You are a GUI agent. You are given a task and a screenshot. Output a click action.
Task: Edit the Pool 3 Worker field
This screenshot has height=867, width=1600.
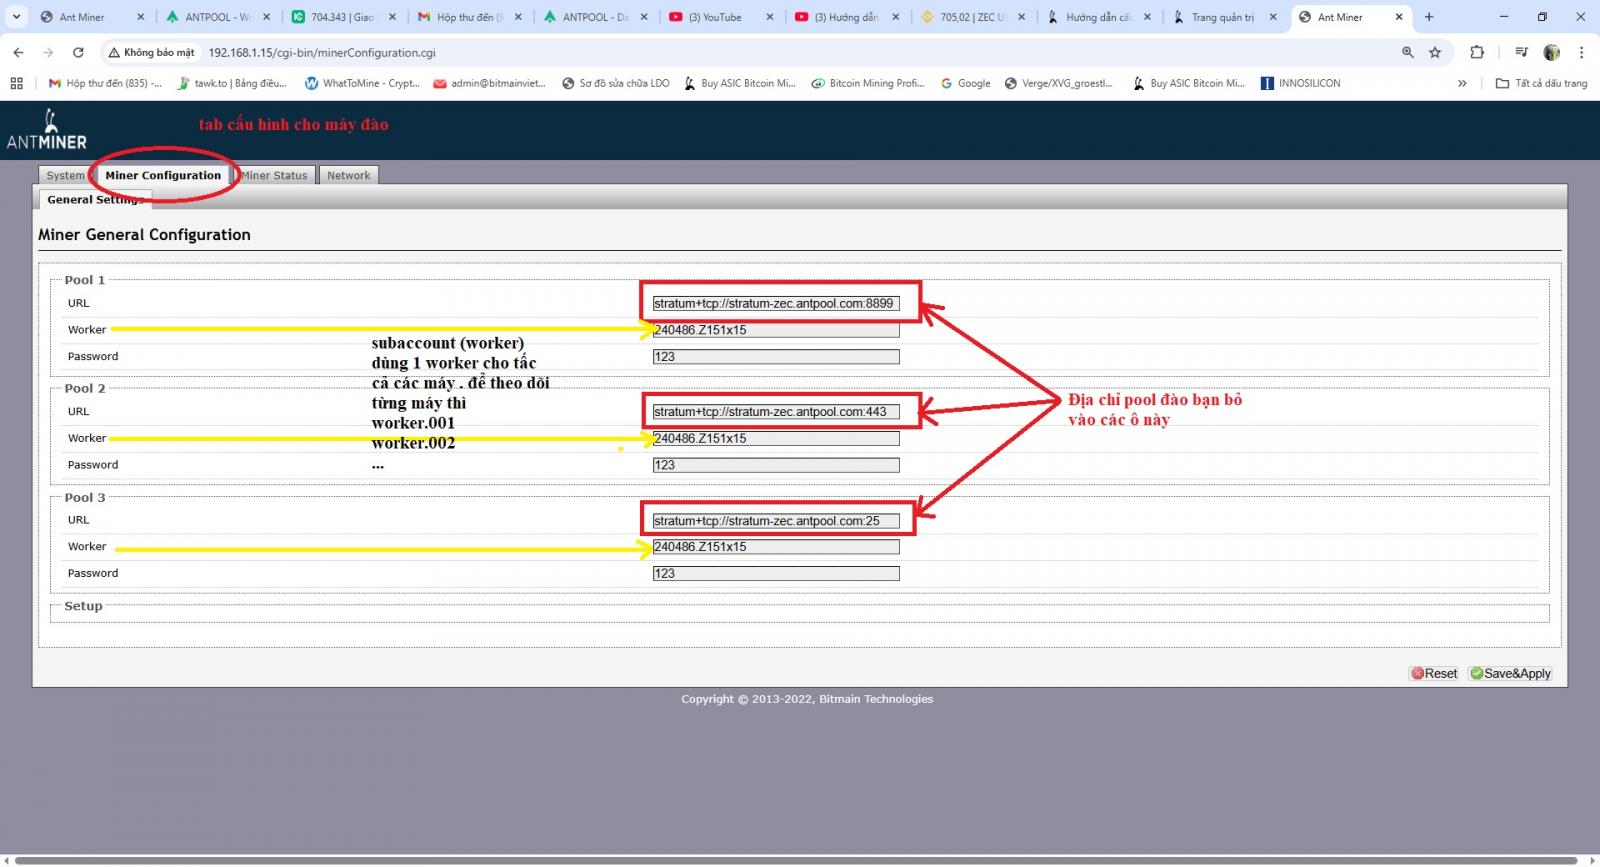coord(776,547)
